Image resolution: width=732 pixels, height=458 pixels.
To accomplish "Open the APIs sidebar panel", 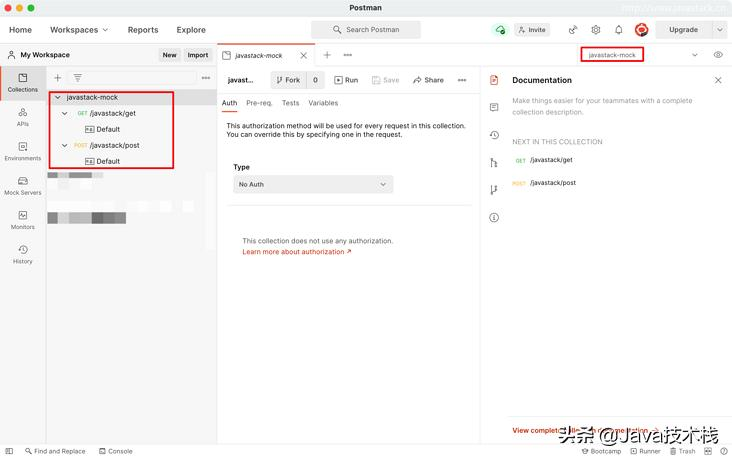I will 22,117.
